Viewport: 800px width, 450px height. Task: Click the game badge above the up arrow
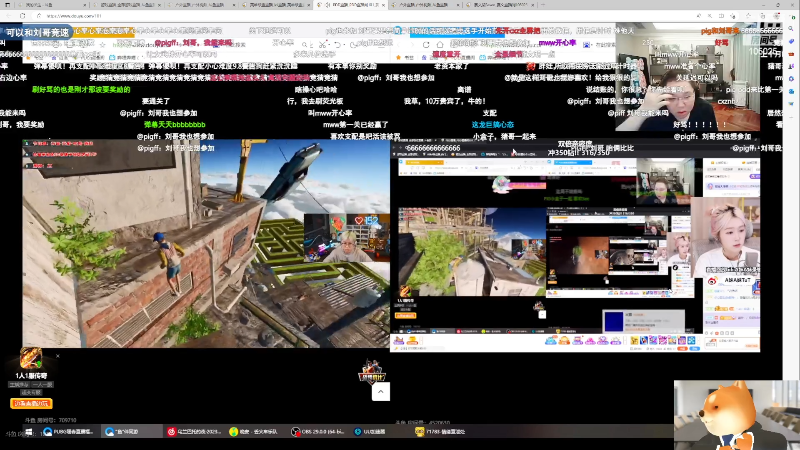pyautogui.click(x=372, y=371)
